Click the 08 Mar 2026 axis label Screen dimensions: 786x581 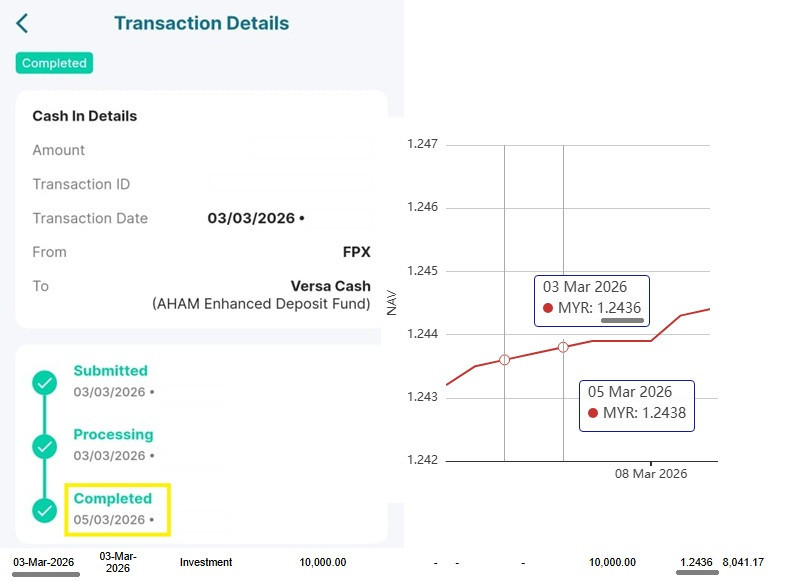click(x=651, y=474)
